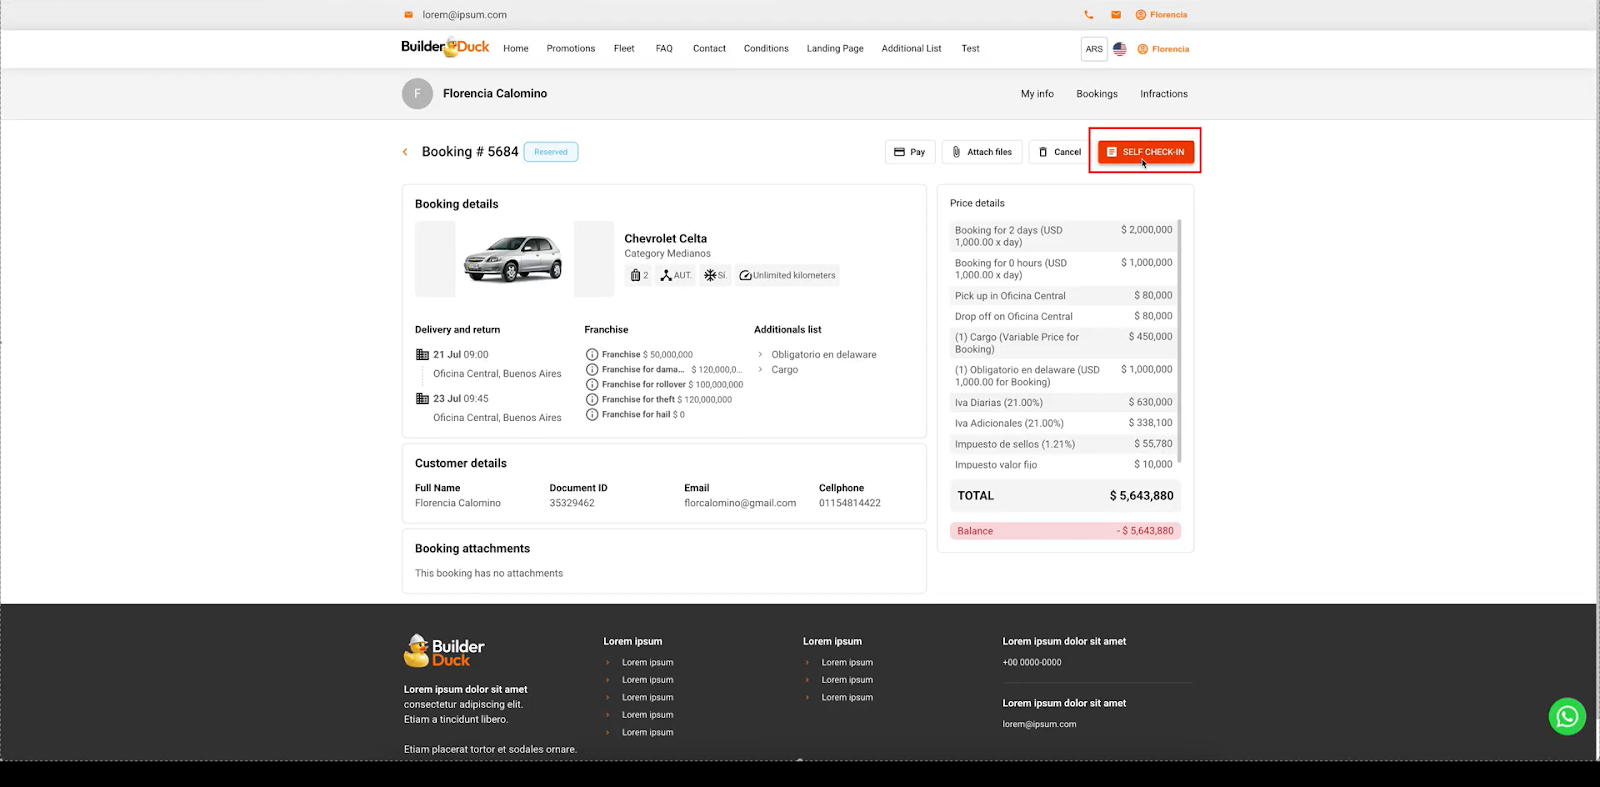
Task: Click the US flag language icon
Action: (1120, 49)
